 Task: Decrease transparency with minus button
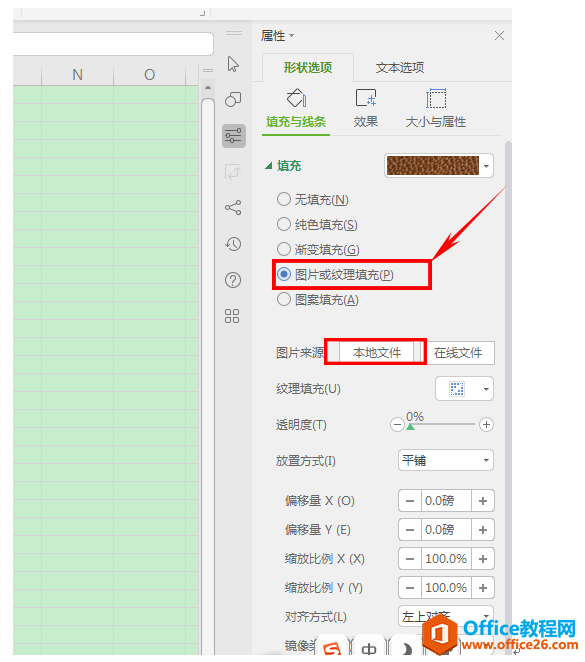coord(397,424)
